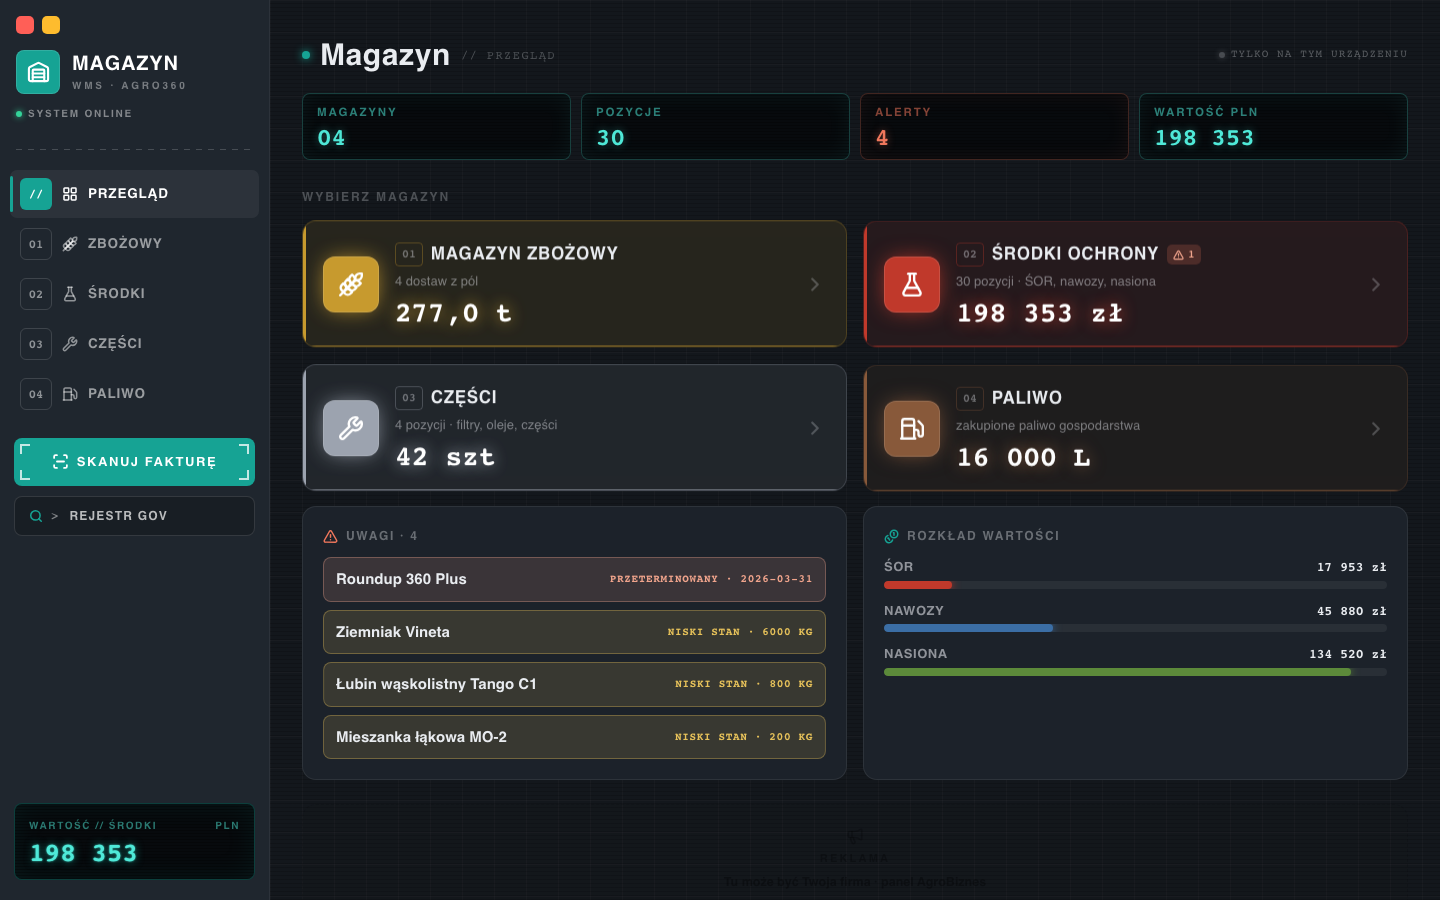Open Środki Ochrony via its chevron arrow
The height and width of the screenshot is (900, 1440).
point(1376,284)
